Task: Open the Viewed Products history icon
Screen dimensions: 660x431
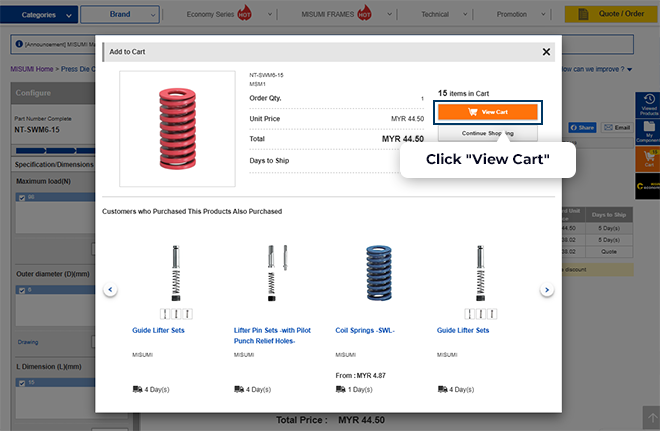Action: 648,105
